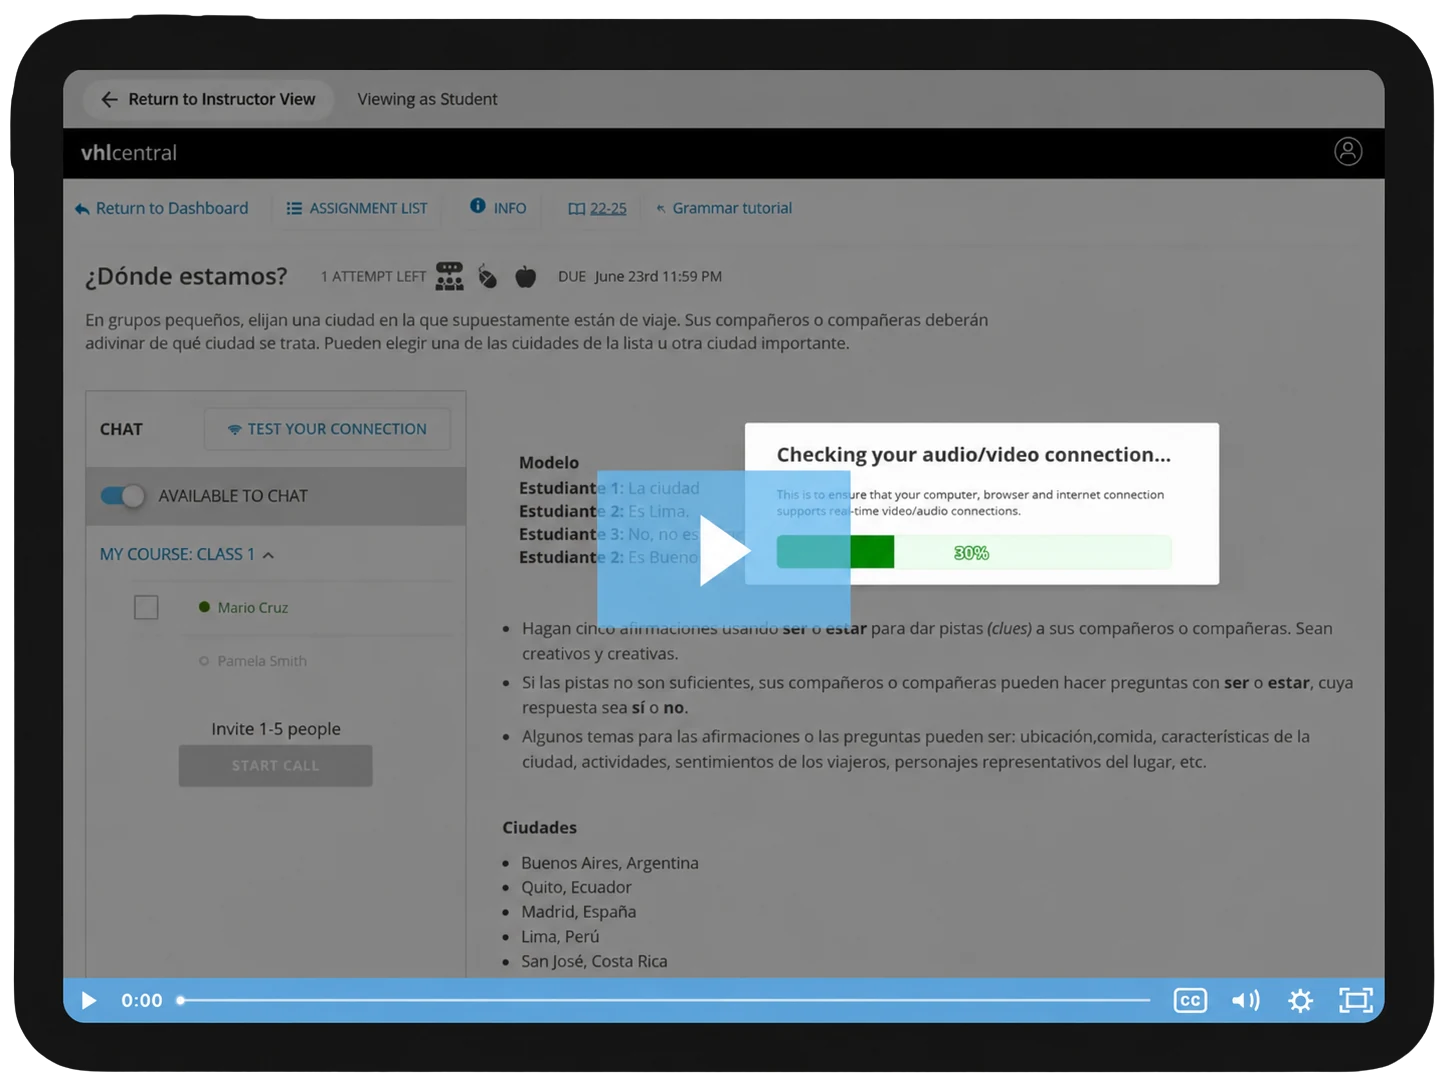This screenshot has width=1448, height=1086.
Task: Click the apple icon before the due date
Action: (525, 276)
